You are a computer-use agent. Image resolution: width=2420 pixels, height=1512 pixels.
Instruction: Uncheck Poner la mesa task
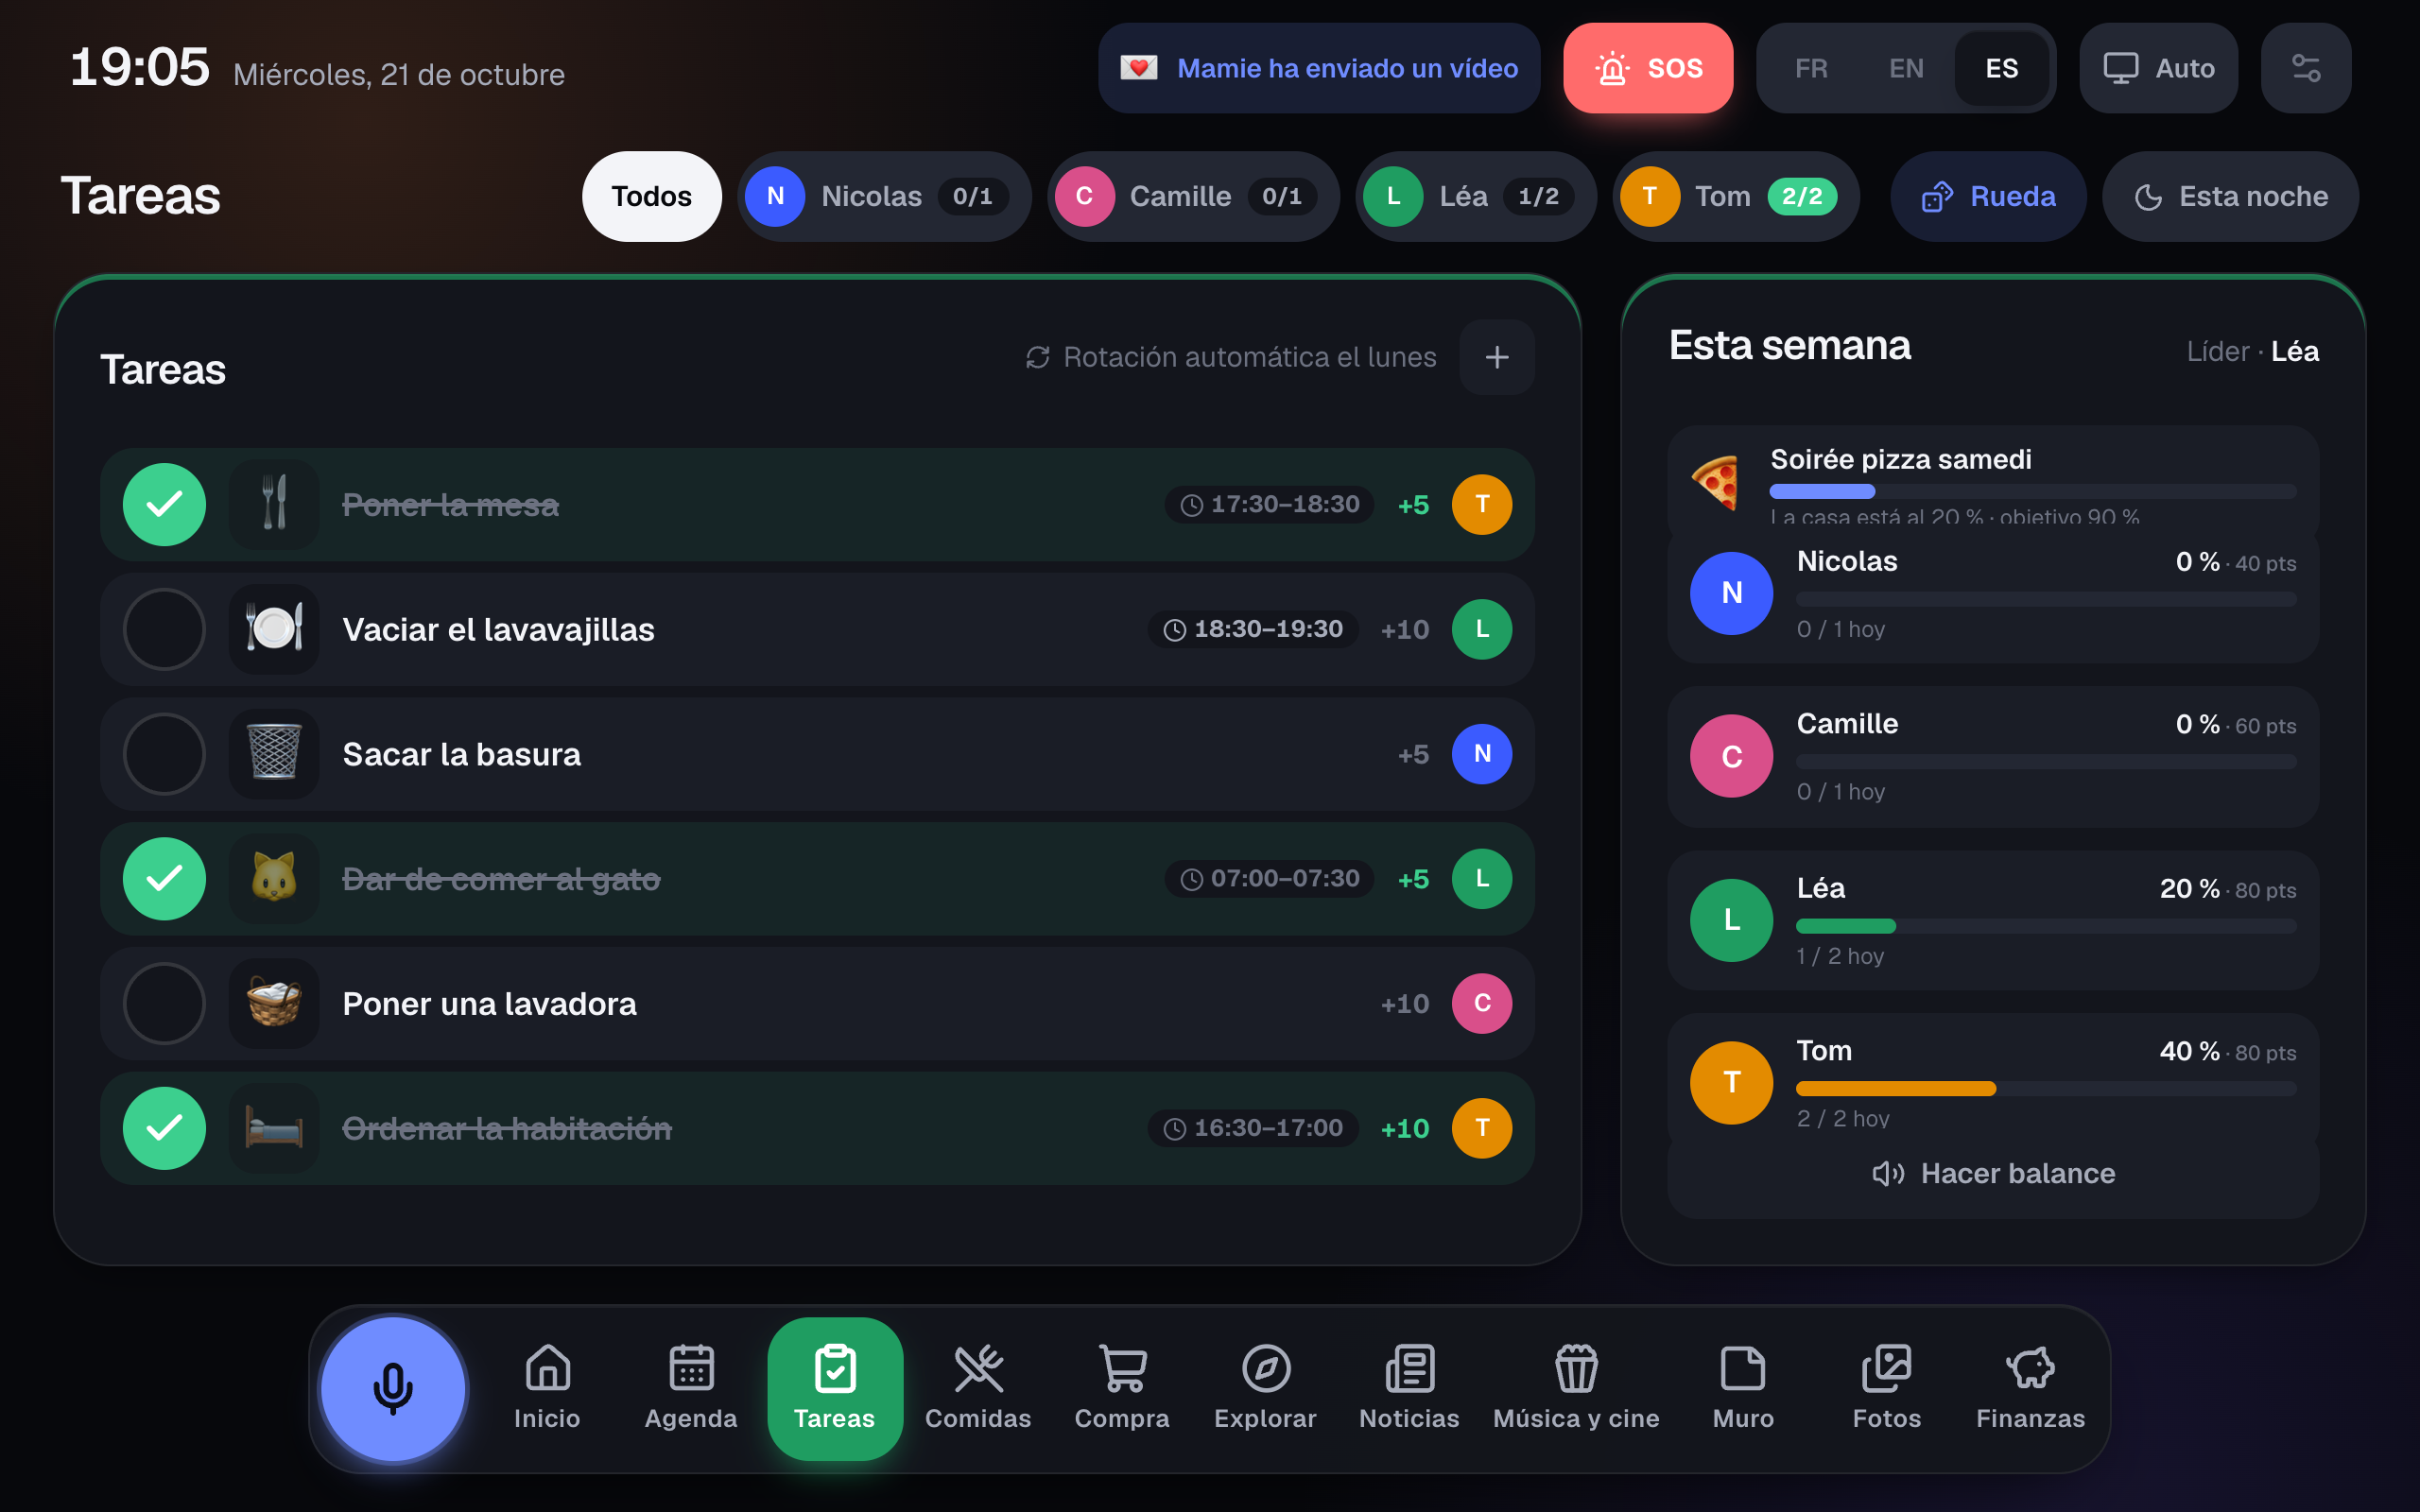coord(164,504)
